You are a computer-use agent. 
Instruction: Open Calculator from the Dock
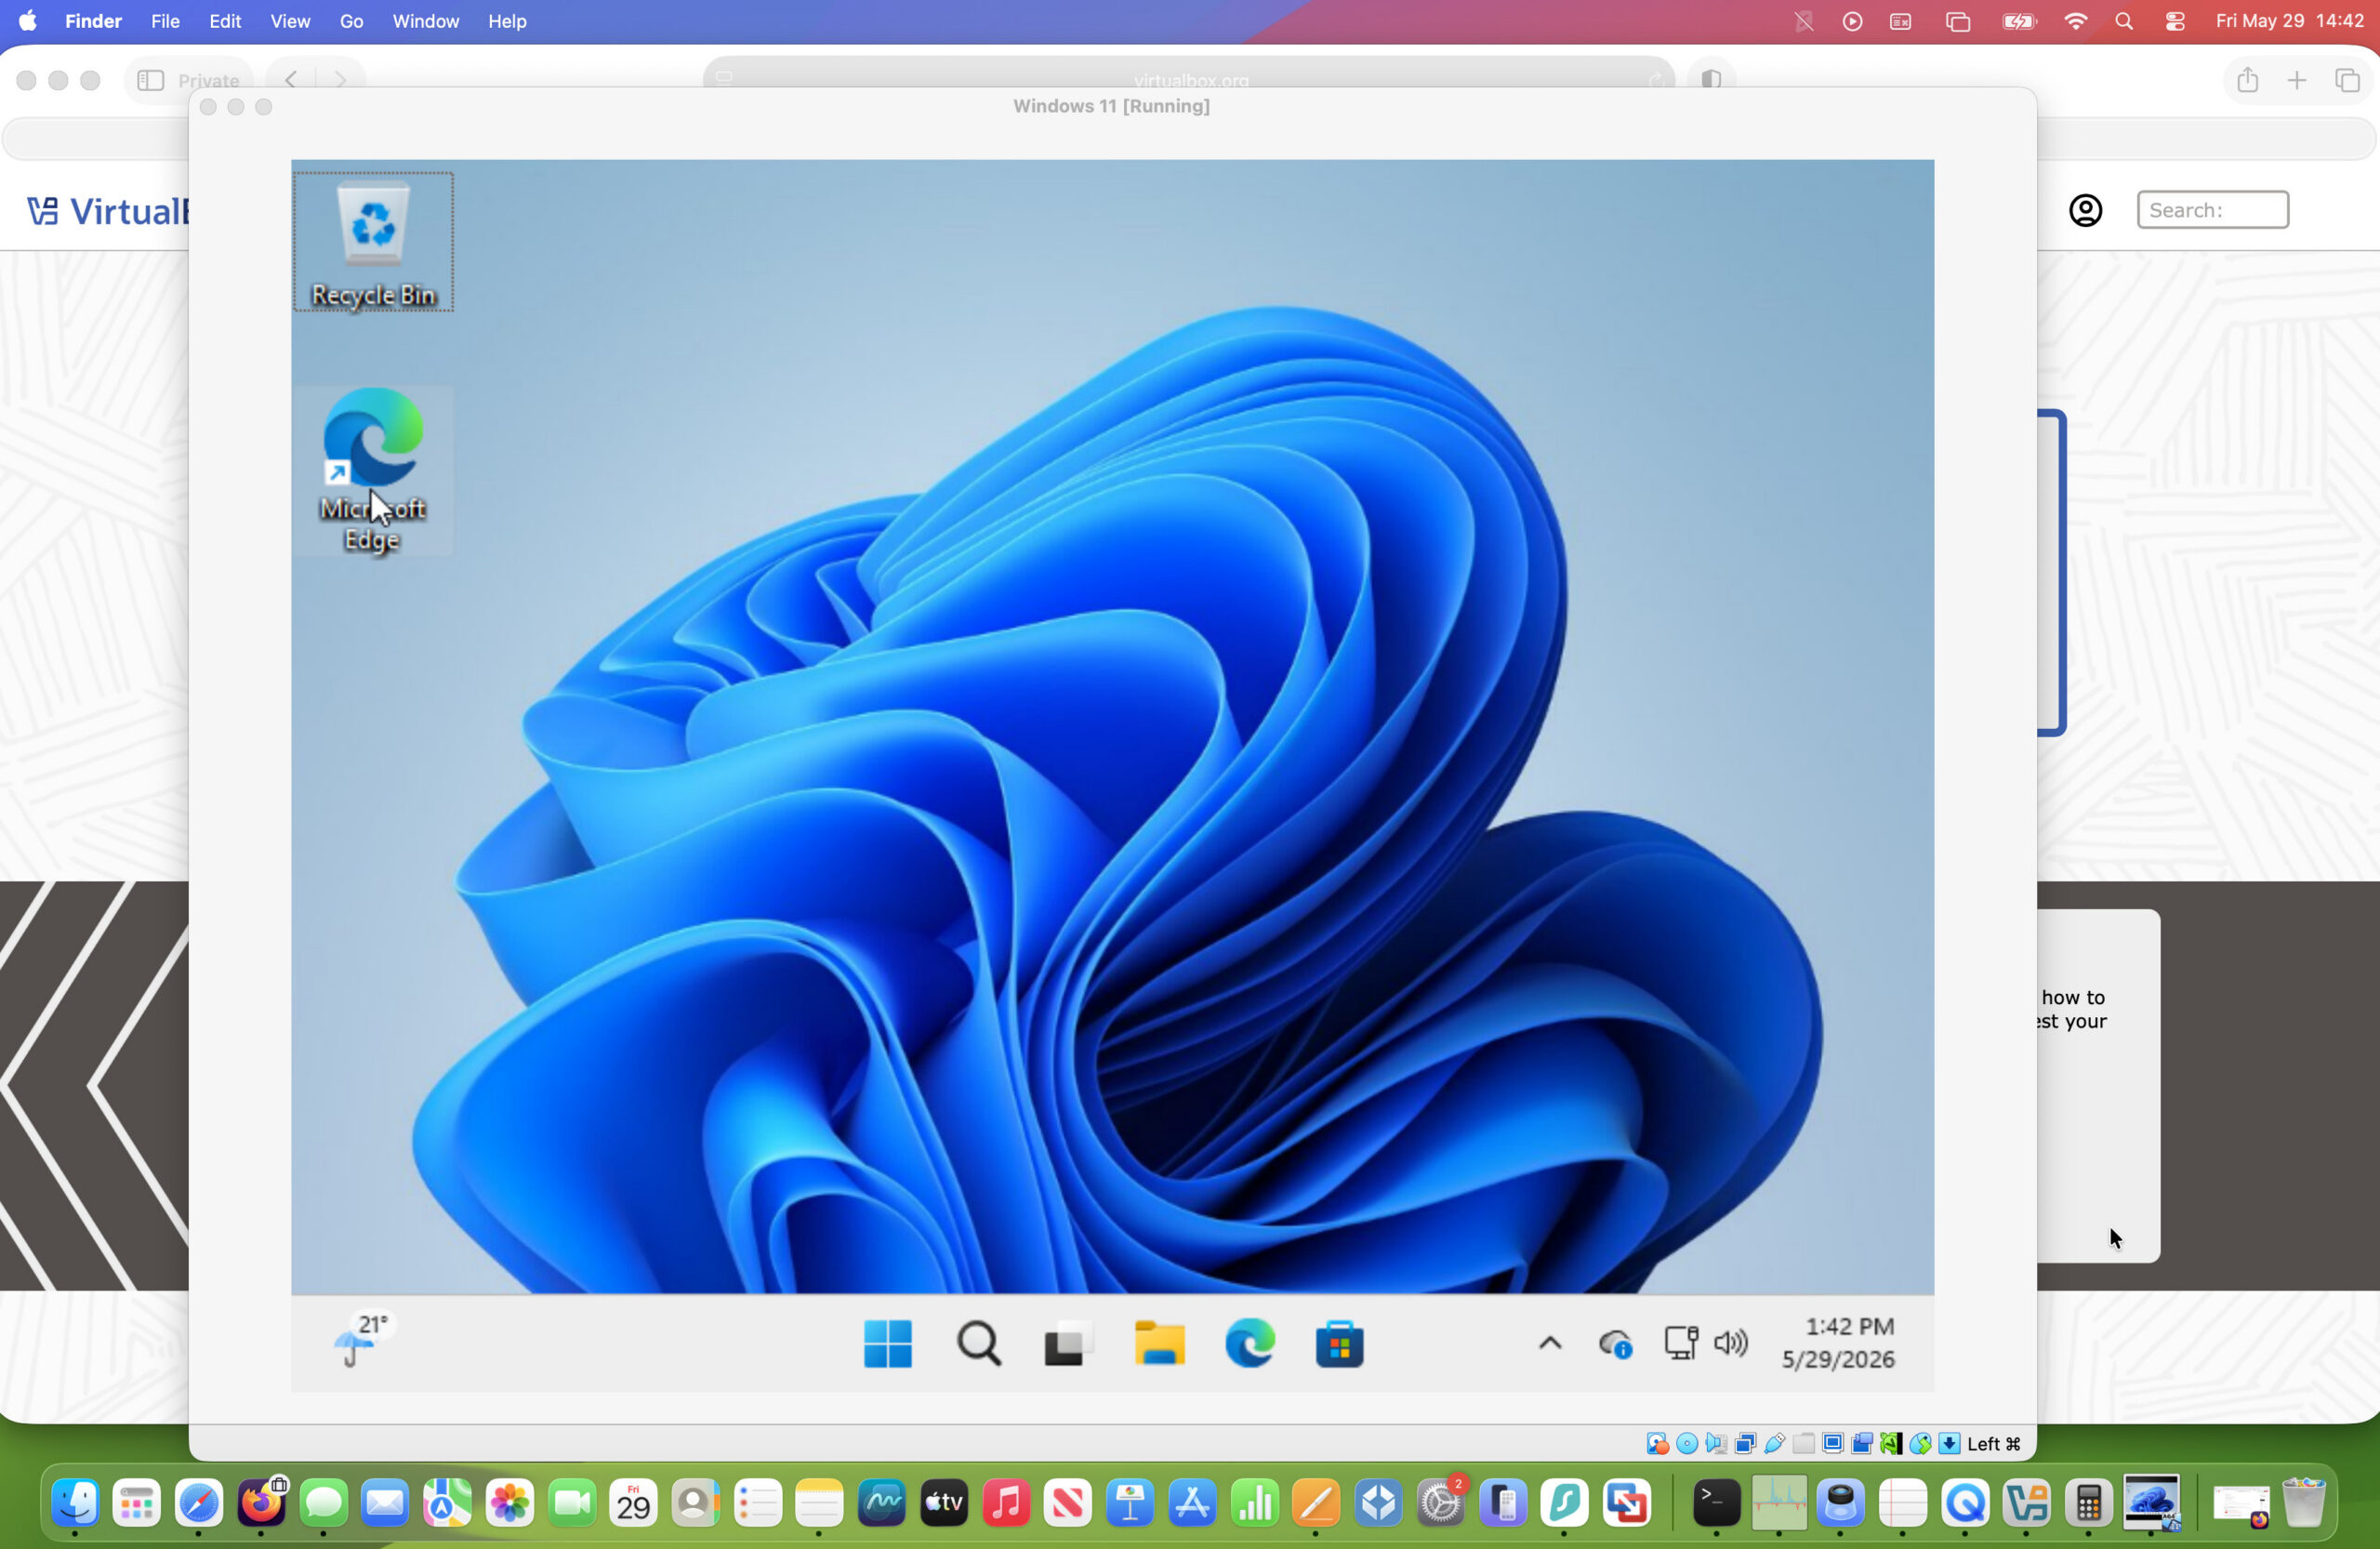point(2088,1502)
